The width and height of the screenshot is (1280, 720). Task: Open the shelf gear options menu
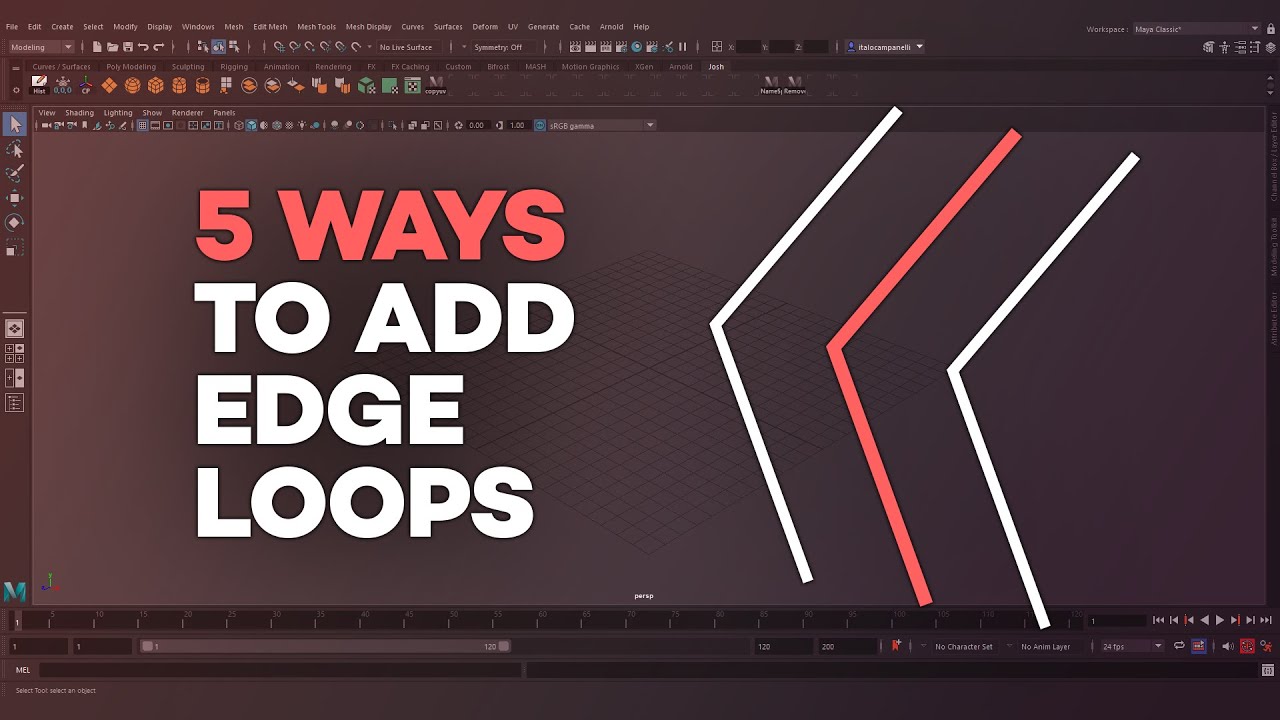16,90
